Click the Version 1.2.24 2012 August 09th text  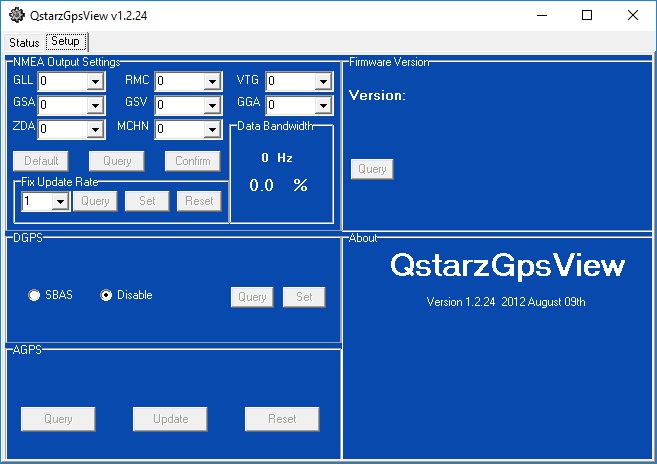[506, 302]
